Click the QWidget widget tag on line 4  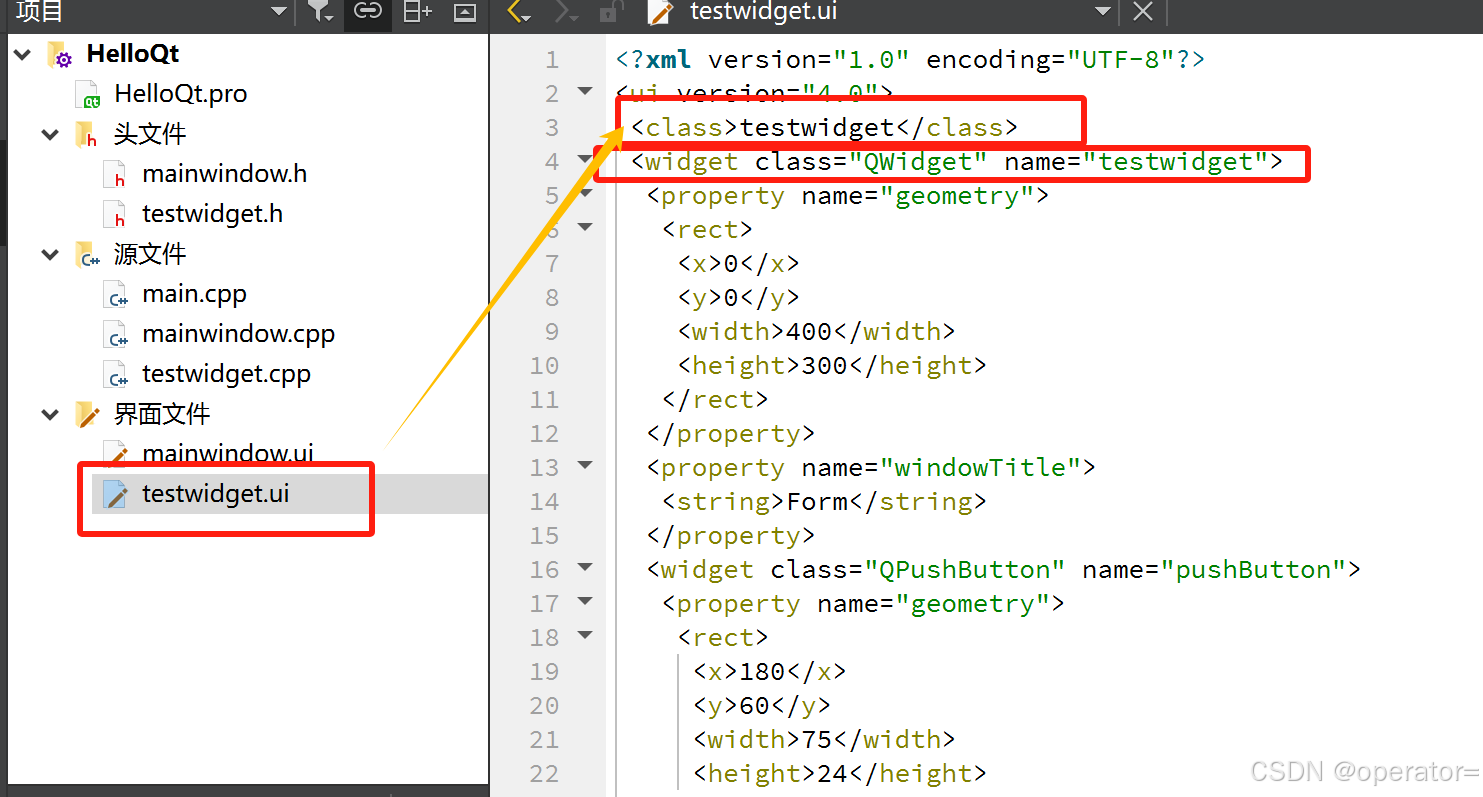(x=957, y=162)
